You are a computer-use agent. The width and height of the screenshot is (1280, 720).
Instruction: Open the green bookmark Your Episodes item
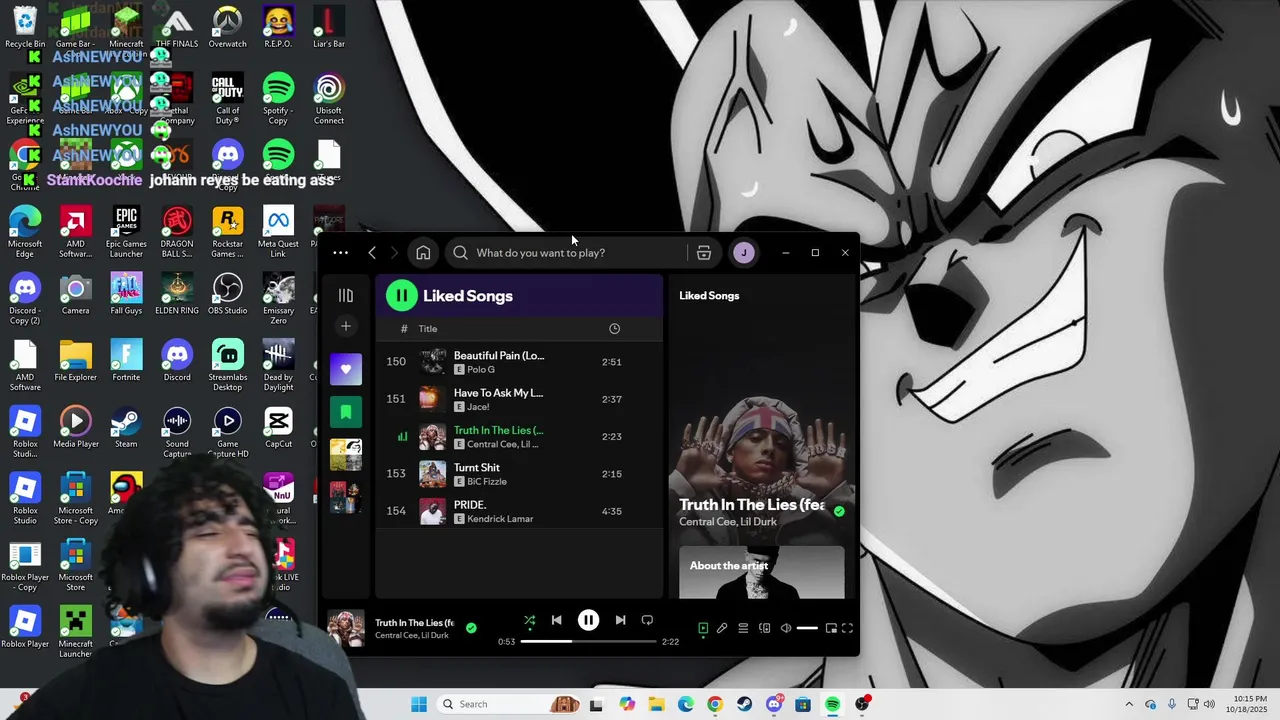point(346,411)
